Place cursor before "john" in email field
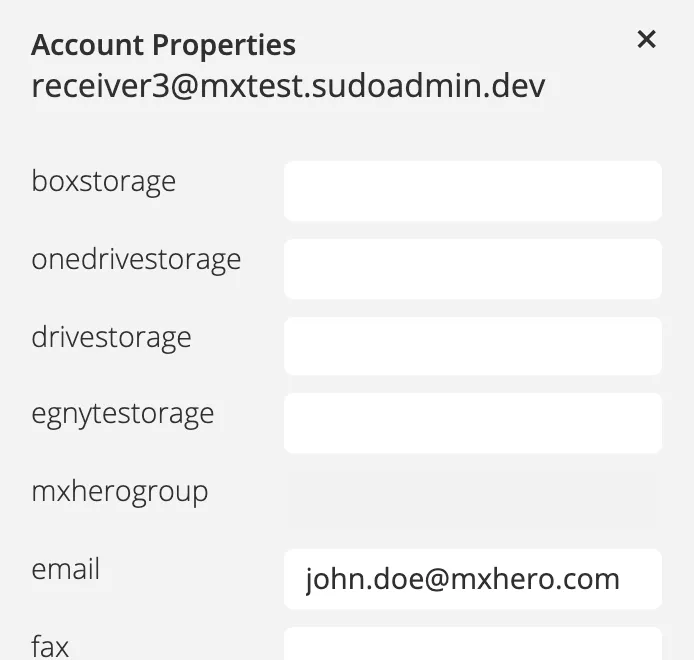 click(306, 579)
